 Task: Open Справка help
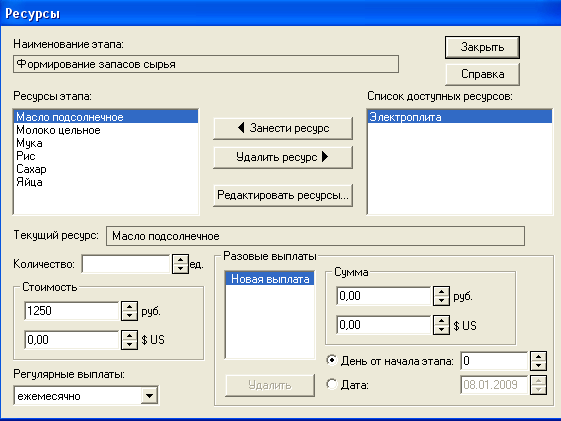coord(482,74)
